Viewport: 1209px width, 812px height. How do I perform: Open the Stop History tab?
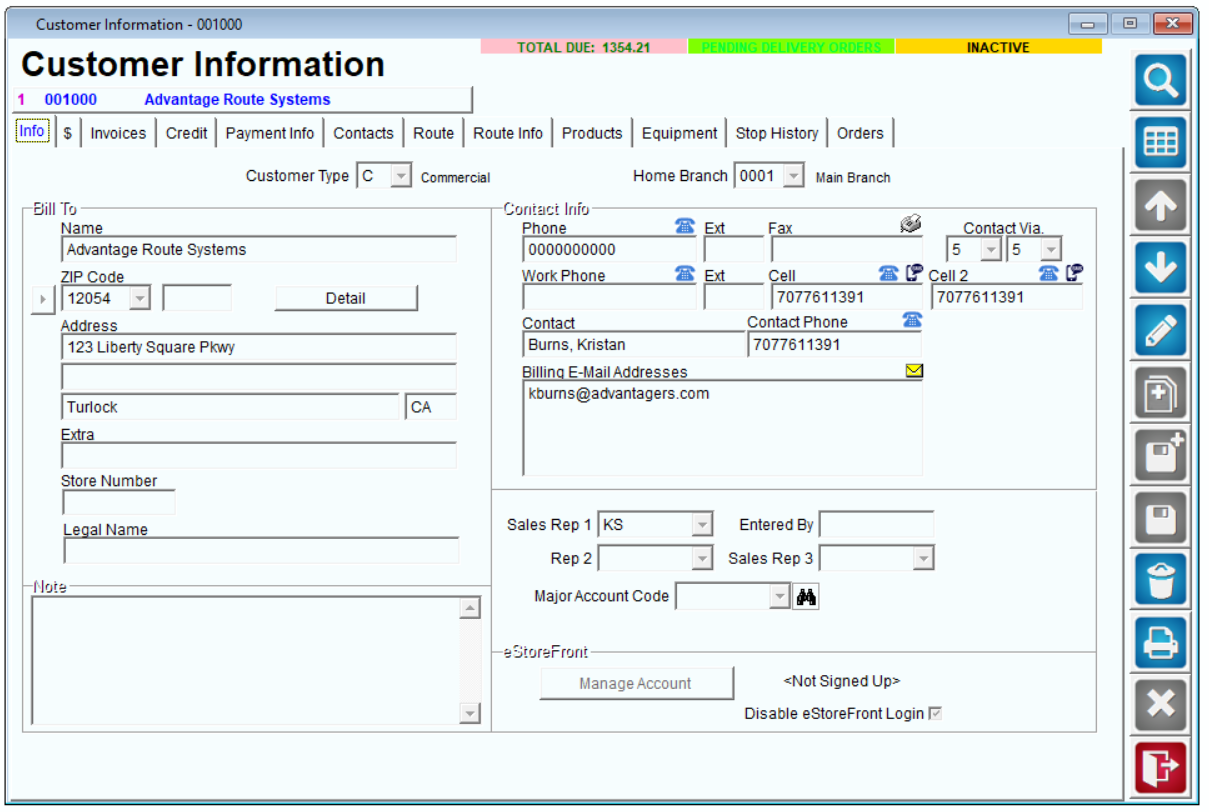(x=777, y=133)
